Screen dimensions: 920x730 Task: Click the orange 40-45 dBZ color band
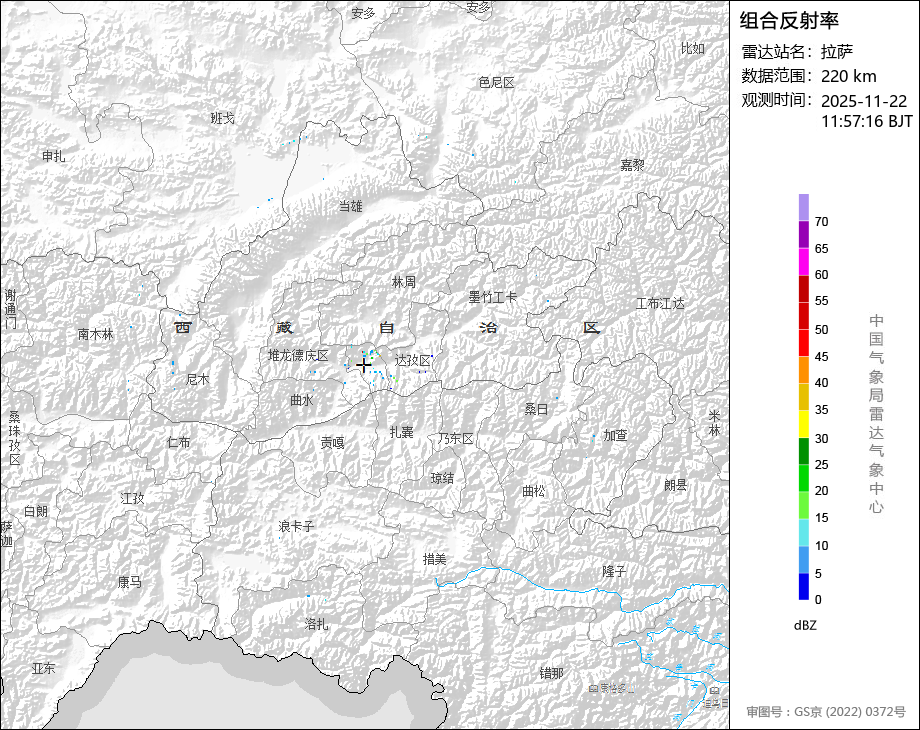click(804, 370)
